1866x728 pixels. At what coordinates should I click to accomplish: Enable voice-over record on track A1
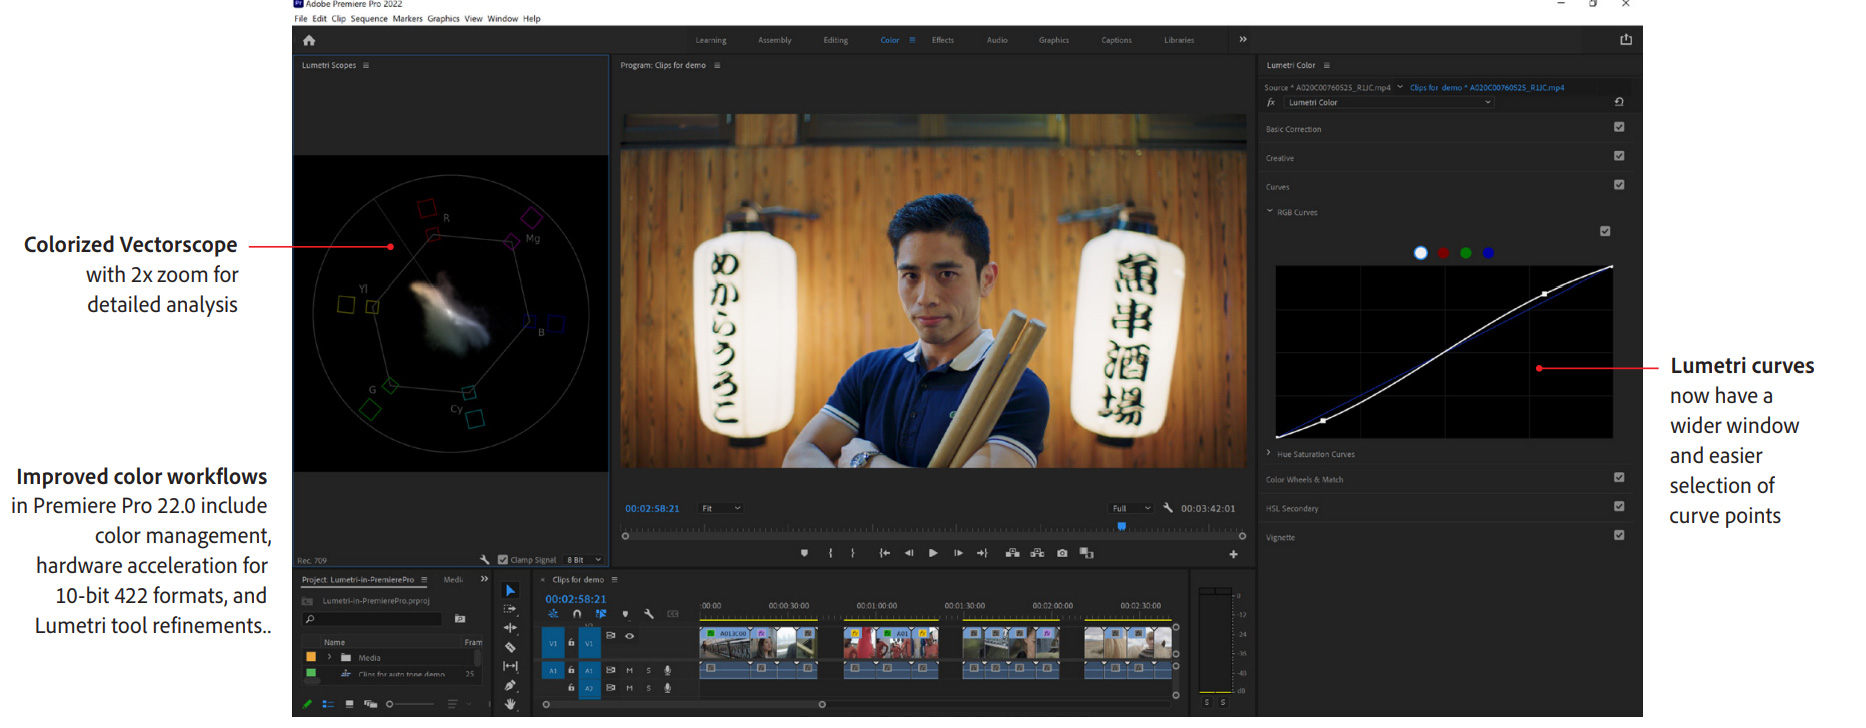point(667,670)
